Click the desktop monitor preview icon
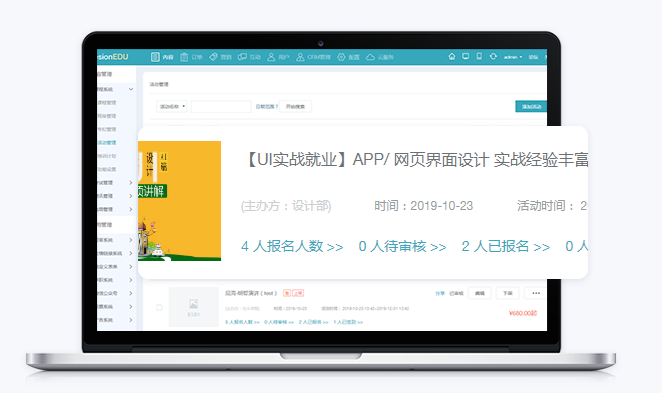The height and width of the screenshot is (393, 662). [x=465, y=56]
